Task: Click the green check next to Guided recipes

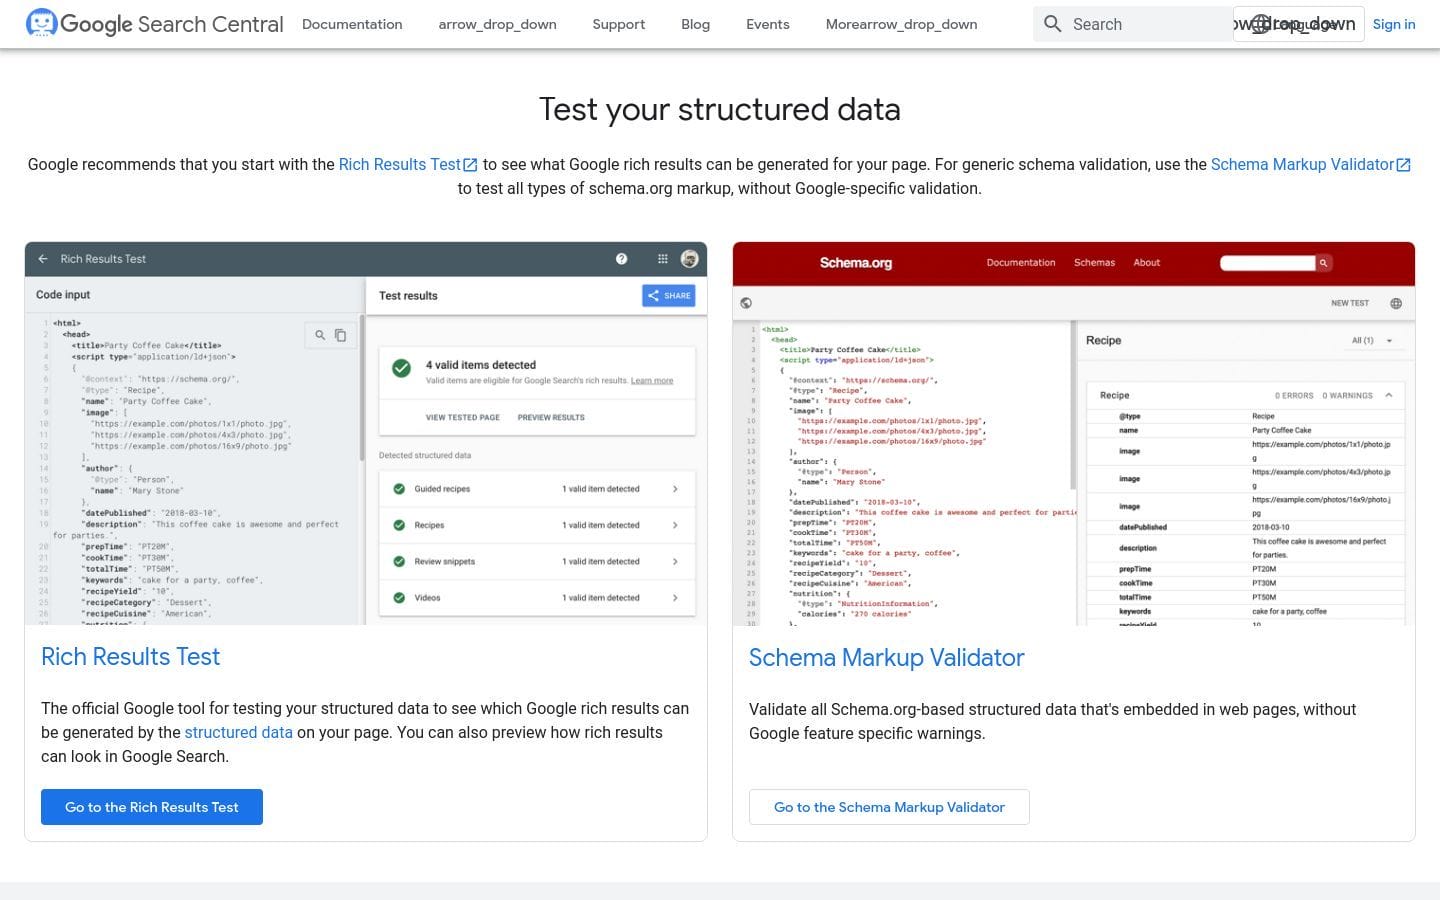Action: click(x=399, y=489)
